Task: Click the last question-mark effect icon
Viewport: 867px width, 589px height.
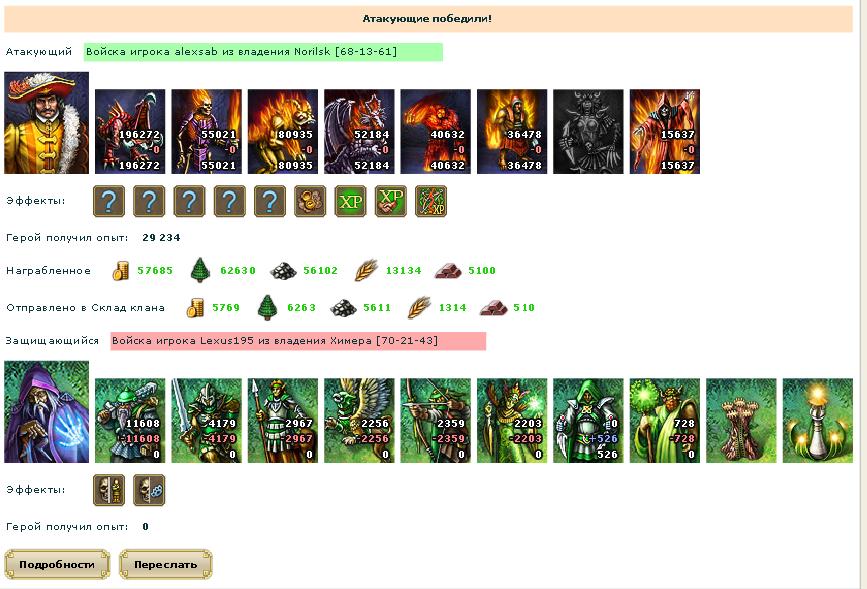Action: (270, 201)
